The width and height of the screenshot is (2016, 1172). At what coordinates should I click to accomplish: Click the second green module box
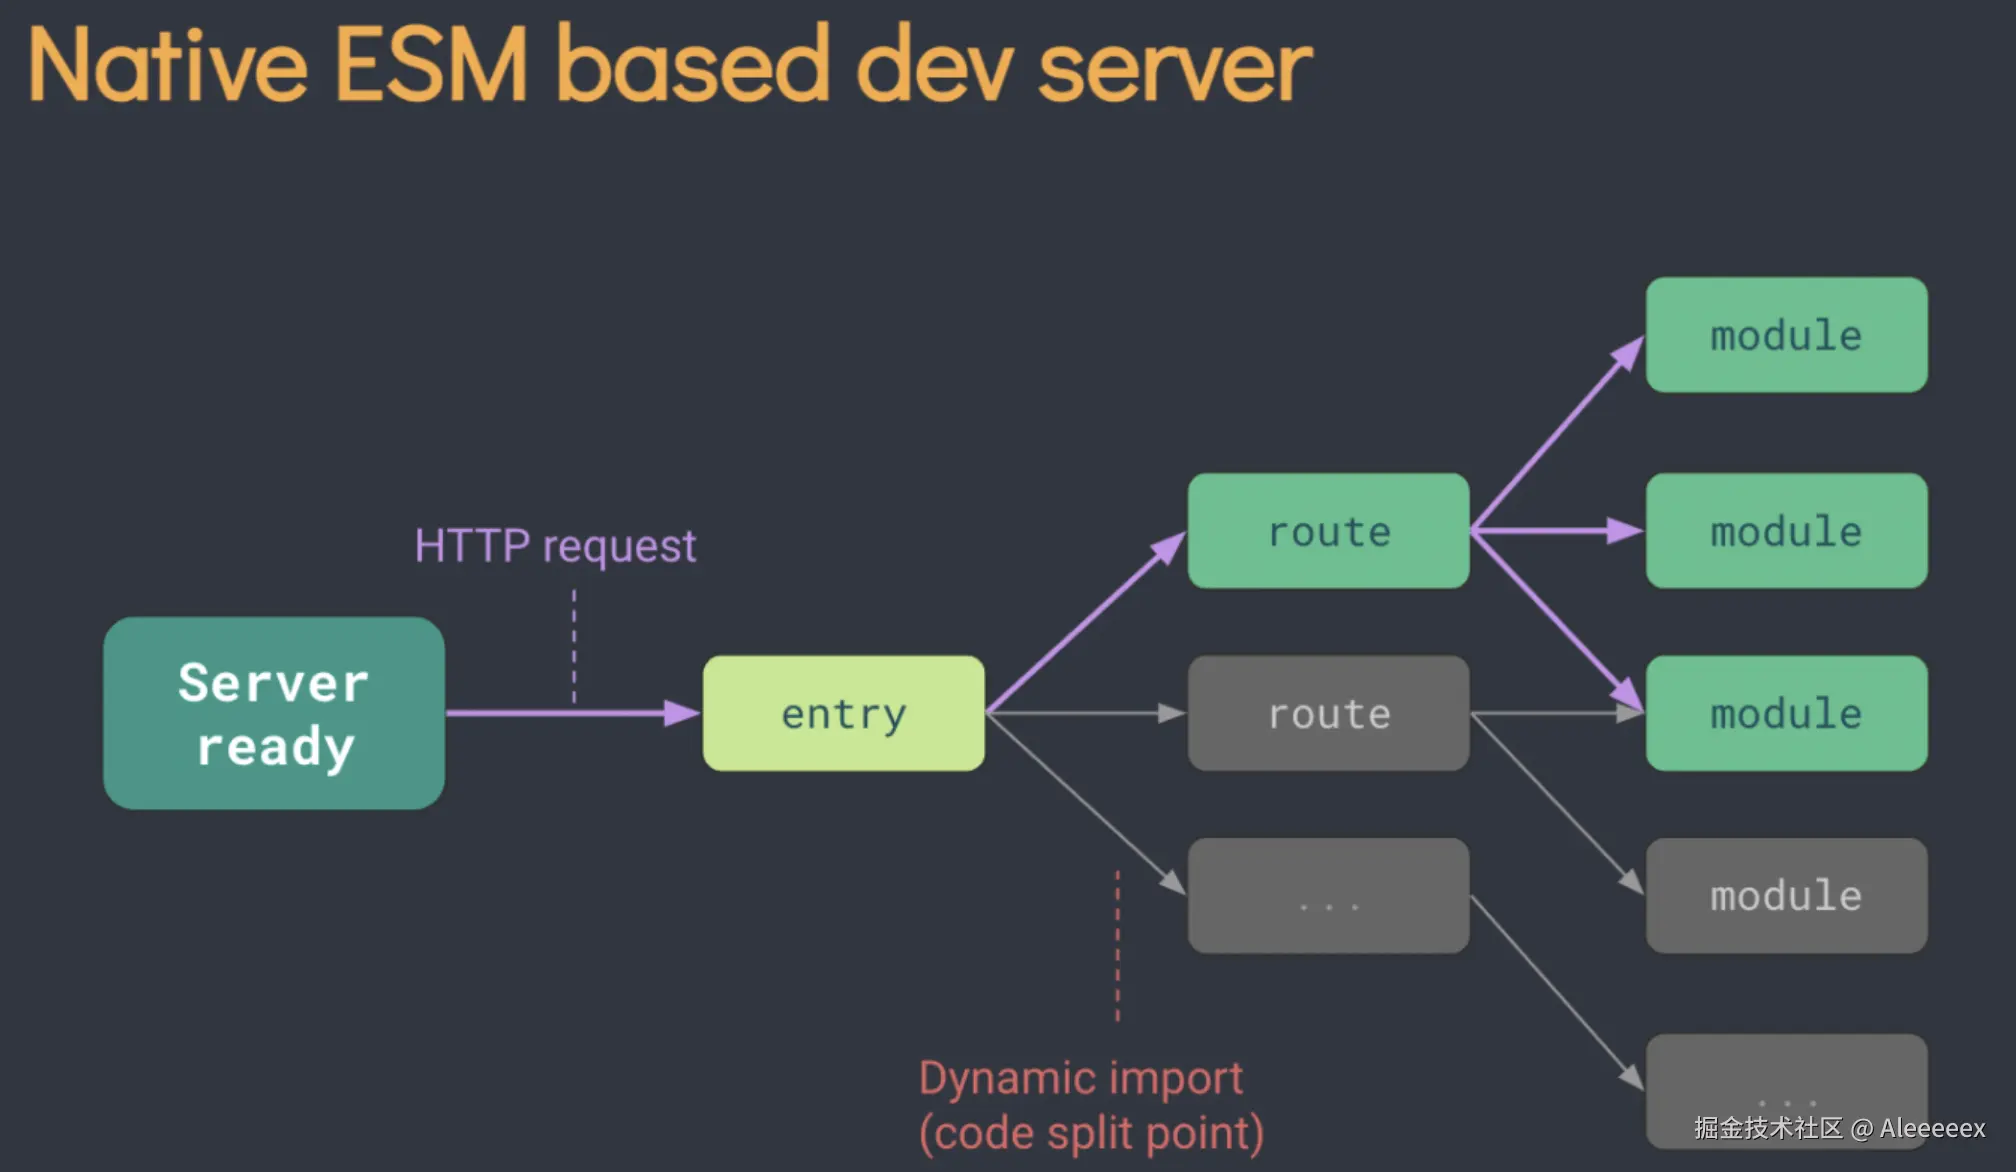[x=1786, y=531]
